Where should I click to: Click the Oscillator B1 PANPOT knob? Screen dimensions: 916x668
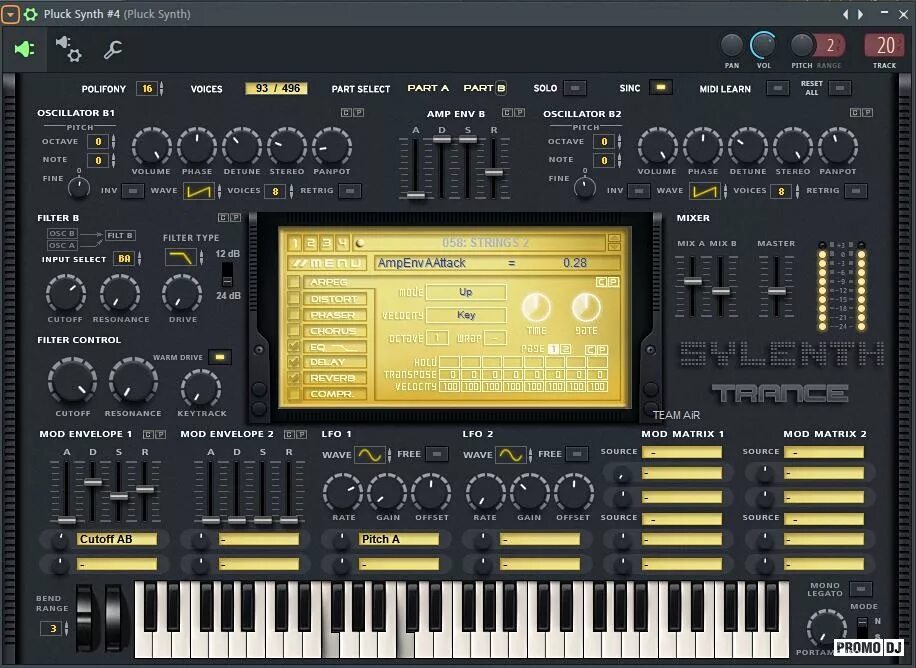(332, 146)
